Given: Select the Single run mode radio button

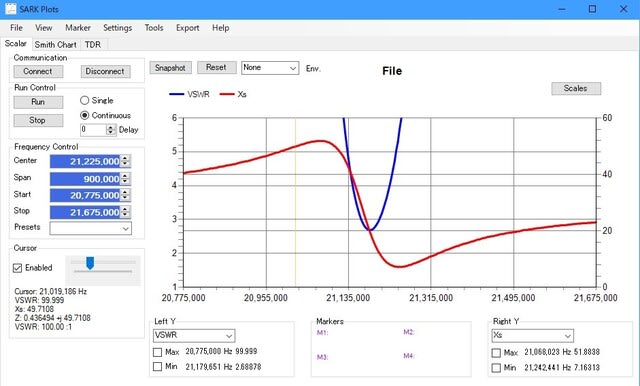Looking at the screenshot, I should click(84, 100).
